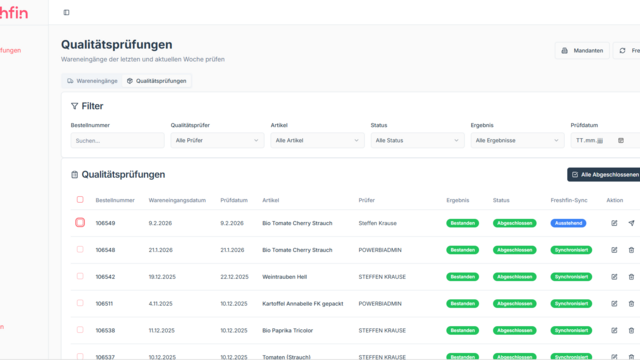Edit quality check 106538

point(614,331)
